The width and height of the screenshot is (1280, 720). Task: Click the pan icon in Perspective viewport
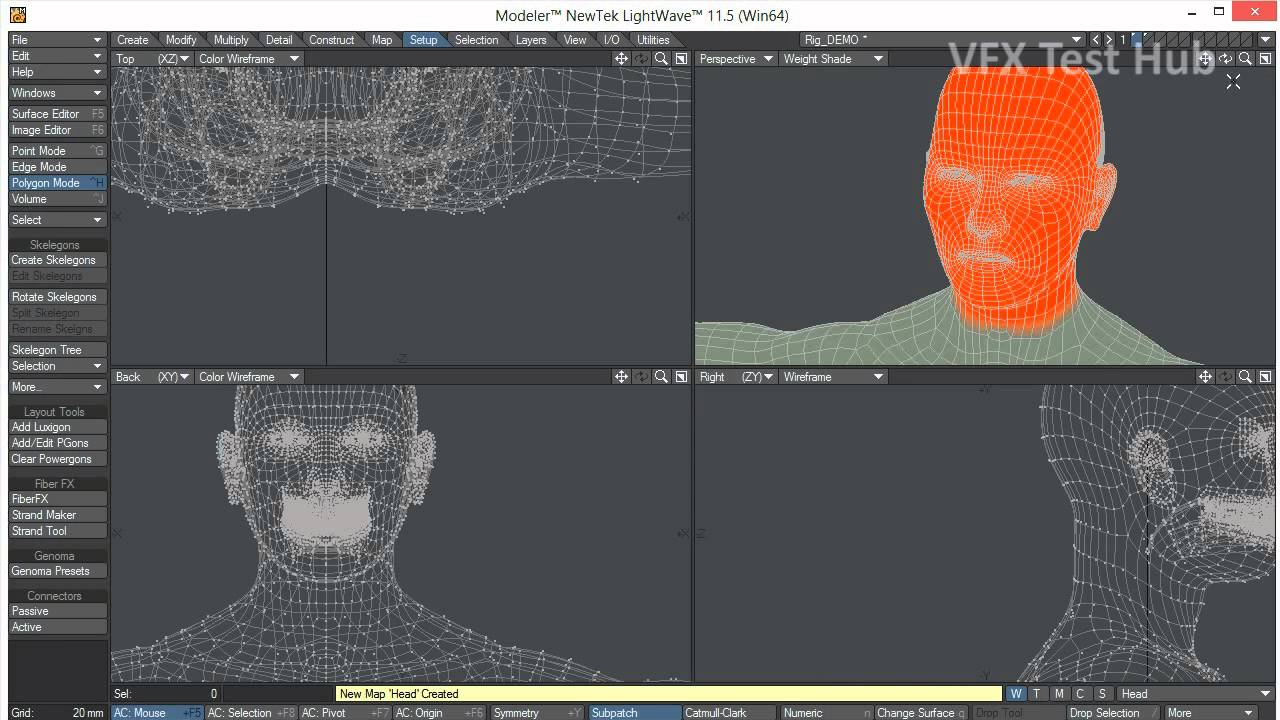click(x=1206, y=59)
